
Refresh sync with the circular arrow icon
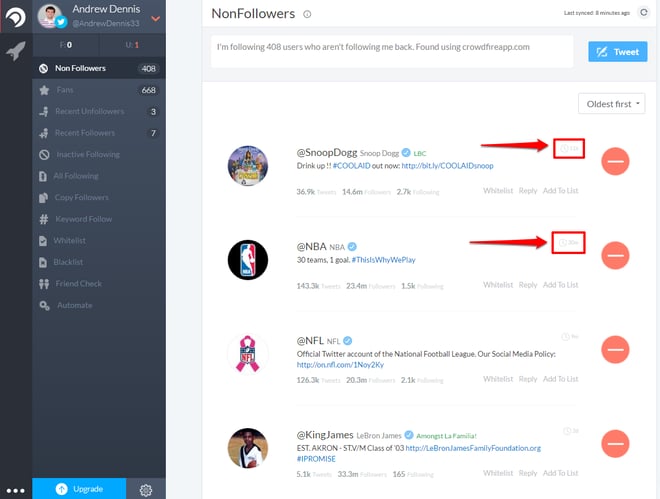click(x=644, y=13)
